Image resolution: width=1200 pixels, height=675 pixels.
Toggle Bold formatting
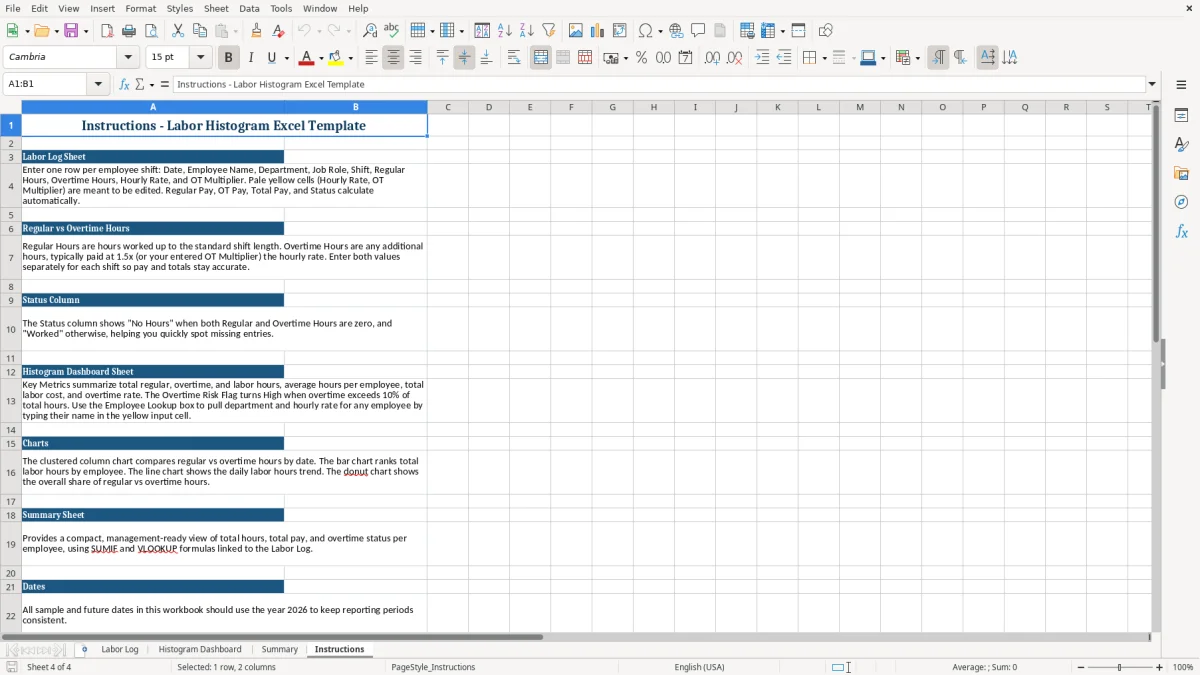point(228,58)
